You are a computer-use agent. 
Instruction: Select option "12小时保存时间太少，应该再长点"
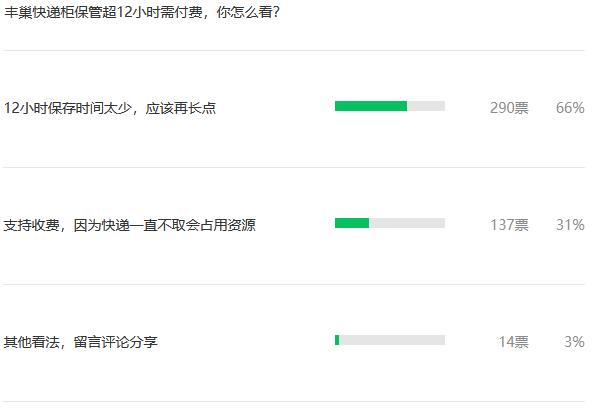(x=110, y=107)
